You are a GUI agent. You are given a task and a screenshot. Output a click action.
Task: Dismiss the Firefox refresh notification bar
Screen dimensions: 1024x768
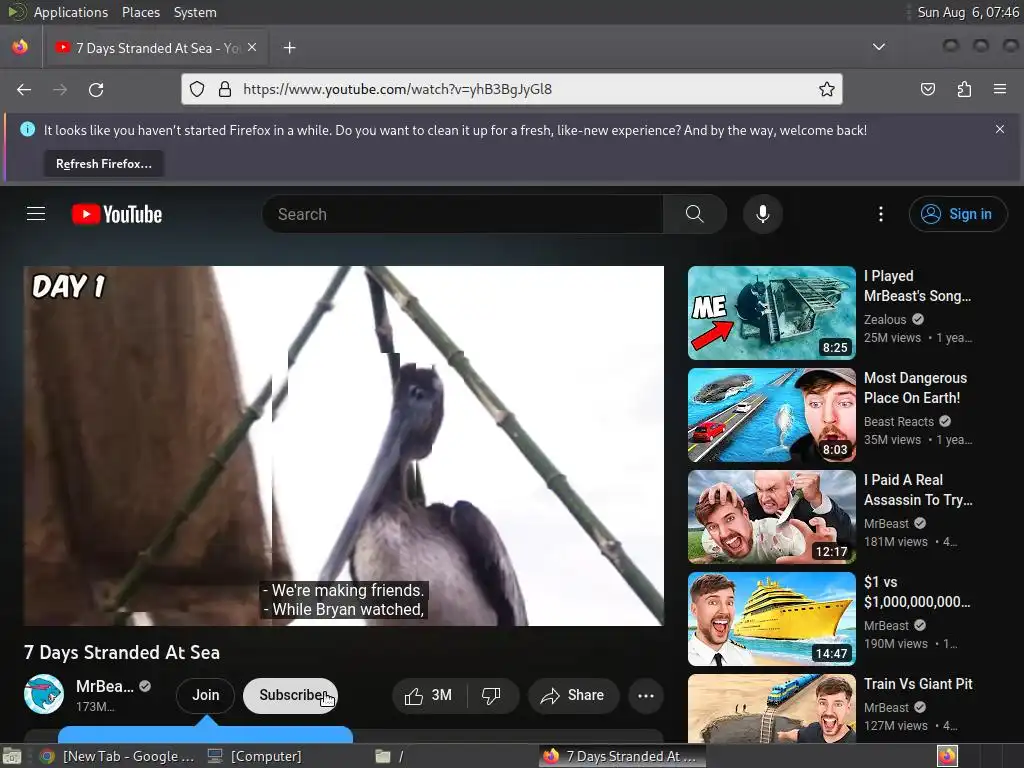pos(1000,129)
